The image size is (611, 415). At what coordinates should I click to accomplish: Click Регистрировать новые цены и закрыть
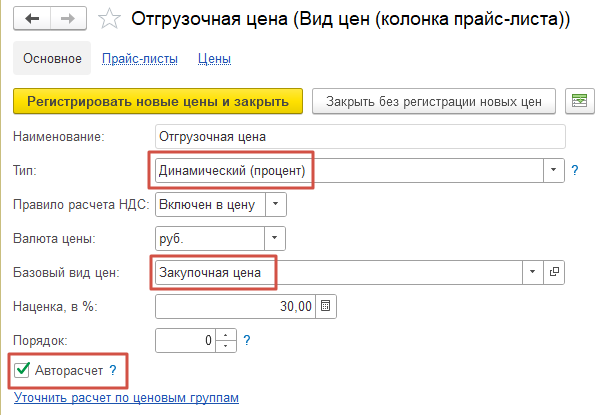point(158,101)
